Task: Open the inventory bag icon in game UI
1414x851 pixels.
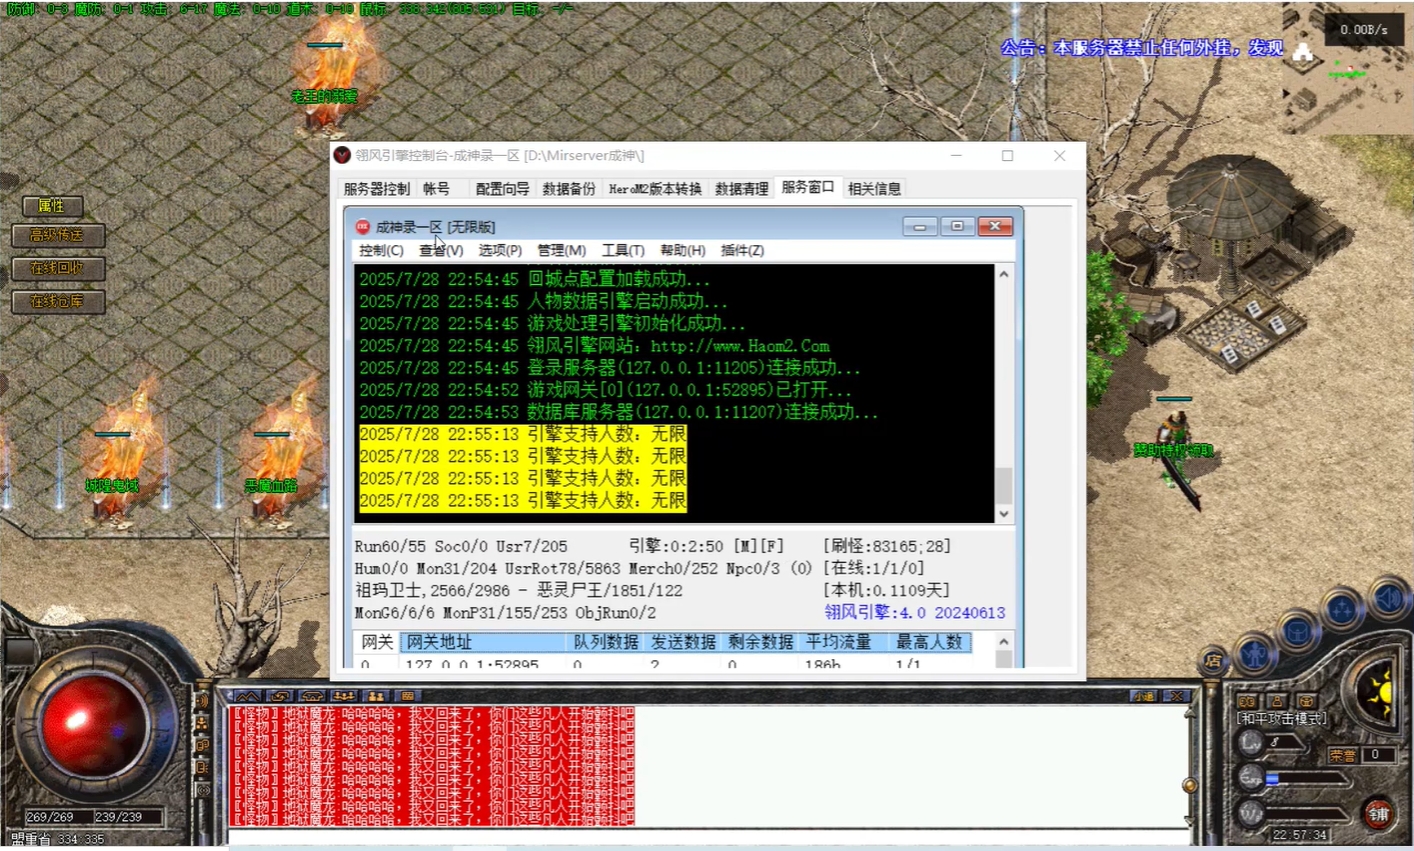Action: click(x=1298, y=630)
